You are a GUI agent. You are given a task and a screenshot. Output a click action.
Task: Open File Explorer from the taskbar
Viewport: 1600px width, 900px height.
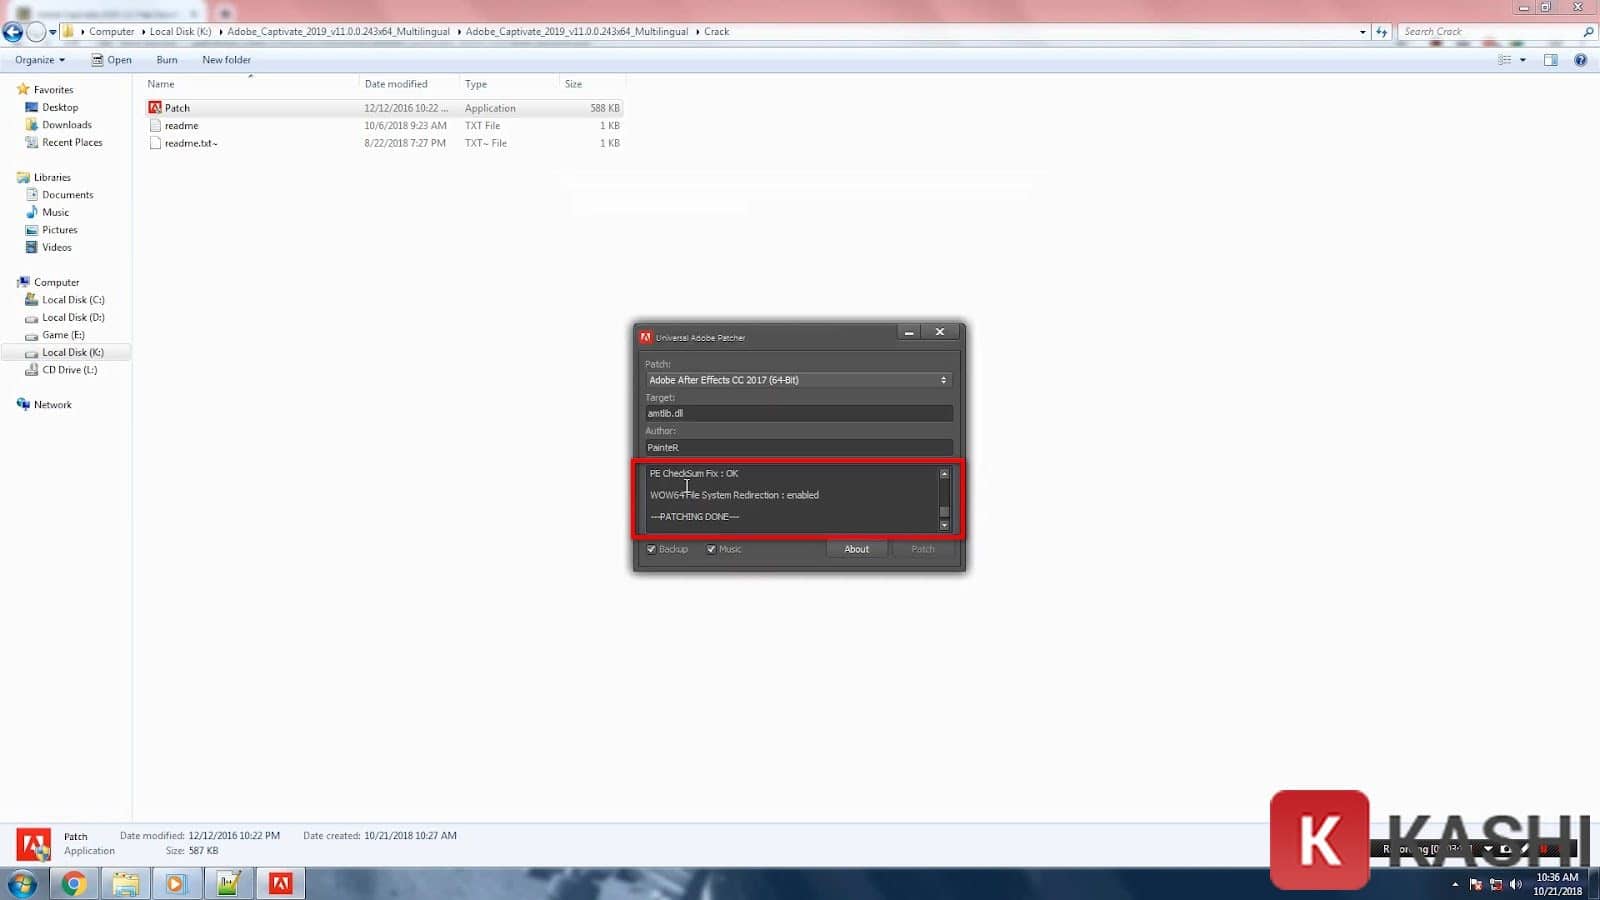(125, 883)
